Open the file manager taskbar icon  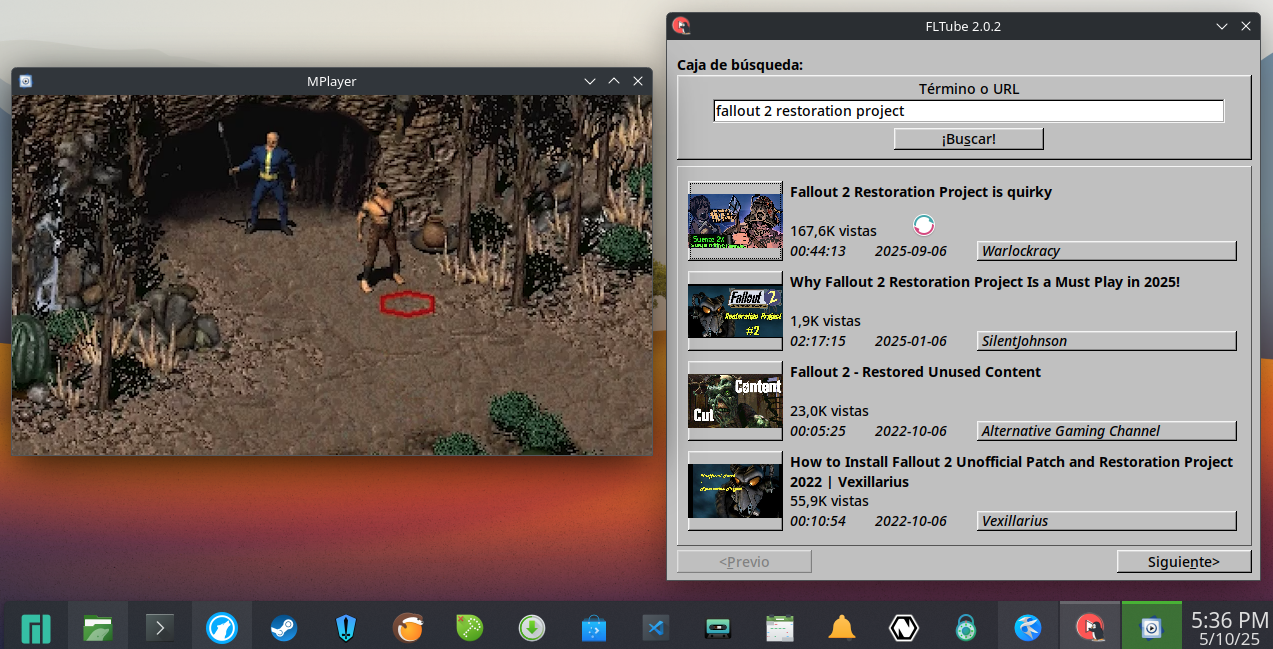point(98,628)
